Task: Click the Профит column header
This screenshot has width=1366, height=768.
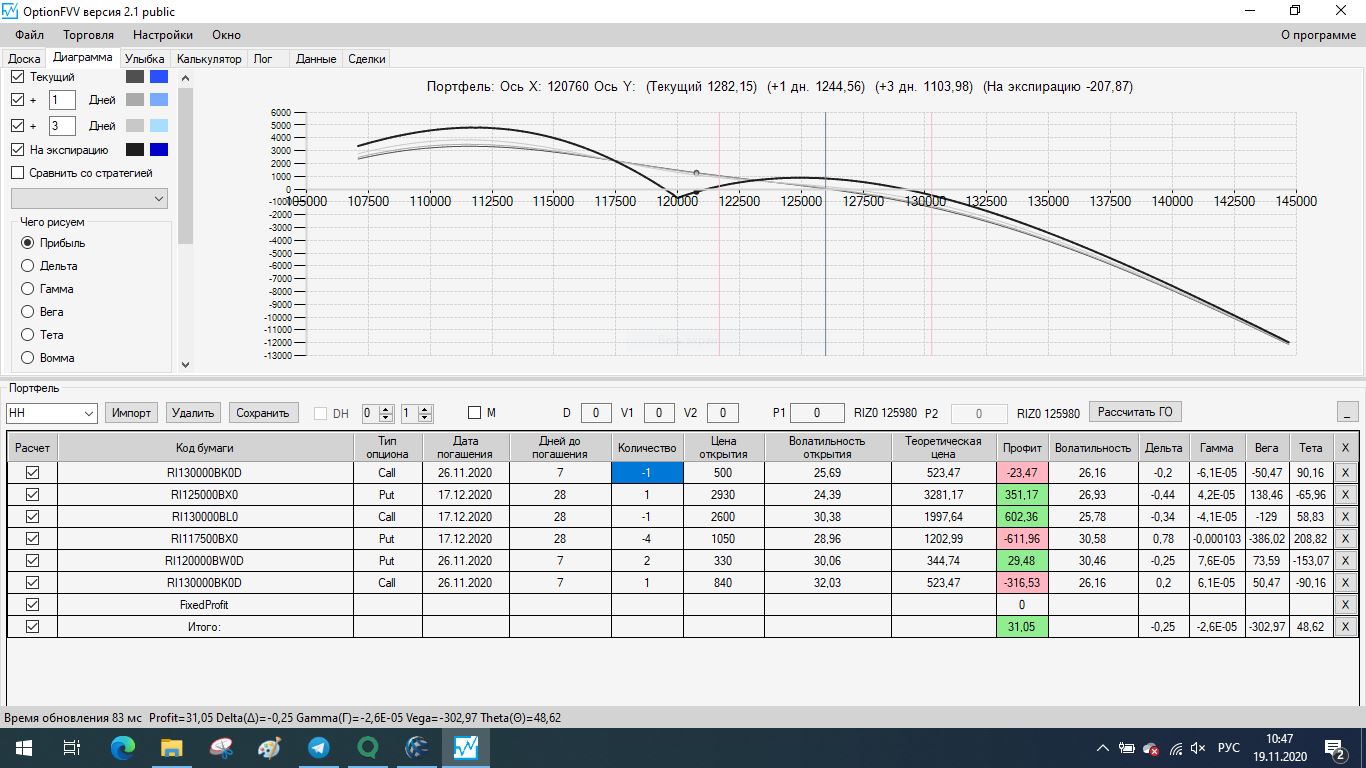Action: pyautogui.click(x=1022, y=448)
